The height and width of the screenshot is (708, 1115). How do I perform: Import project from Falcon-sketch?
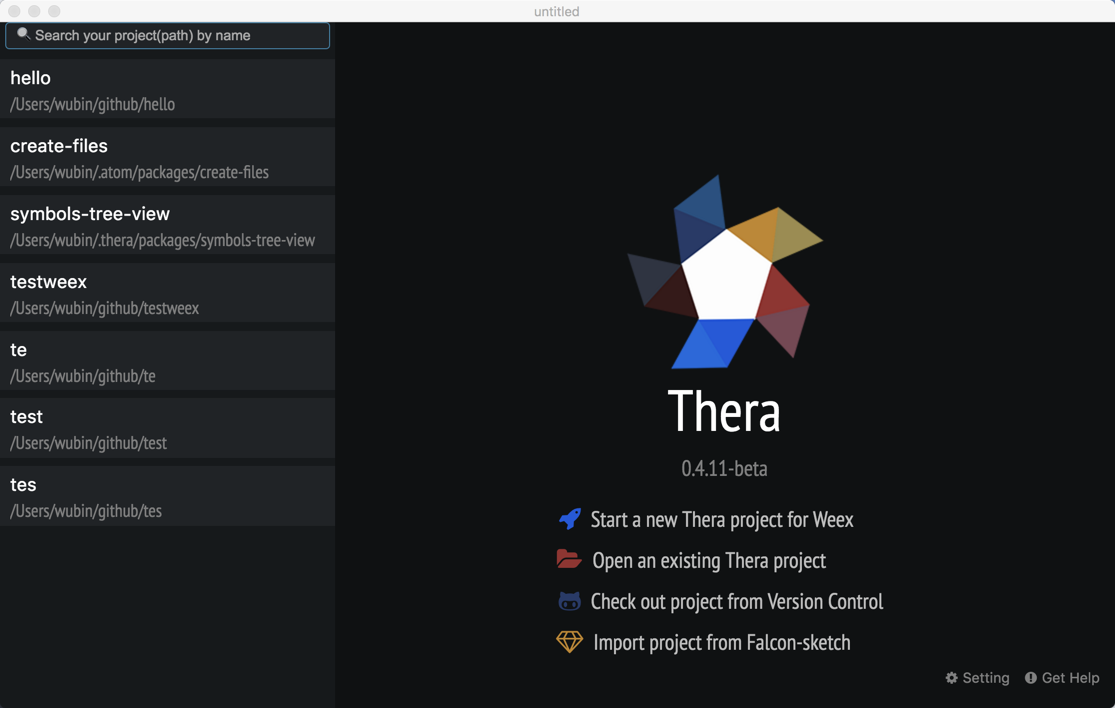point(721,643)
